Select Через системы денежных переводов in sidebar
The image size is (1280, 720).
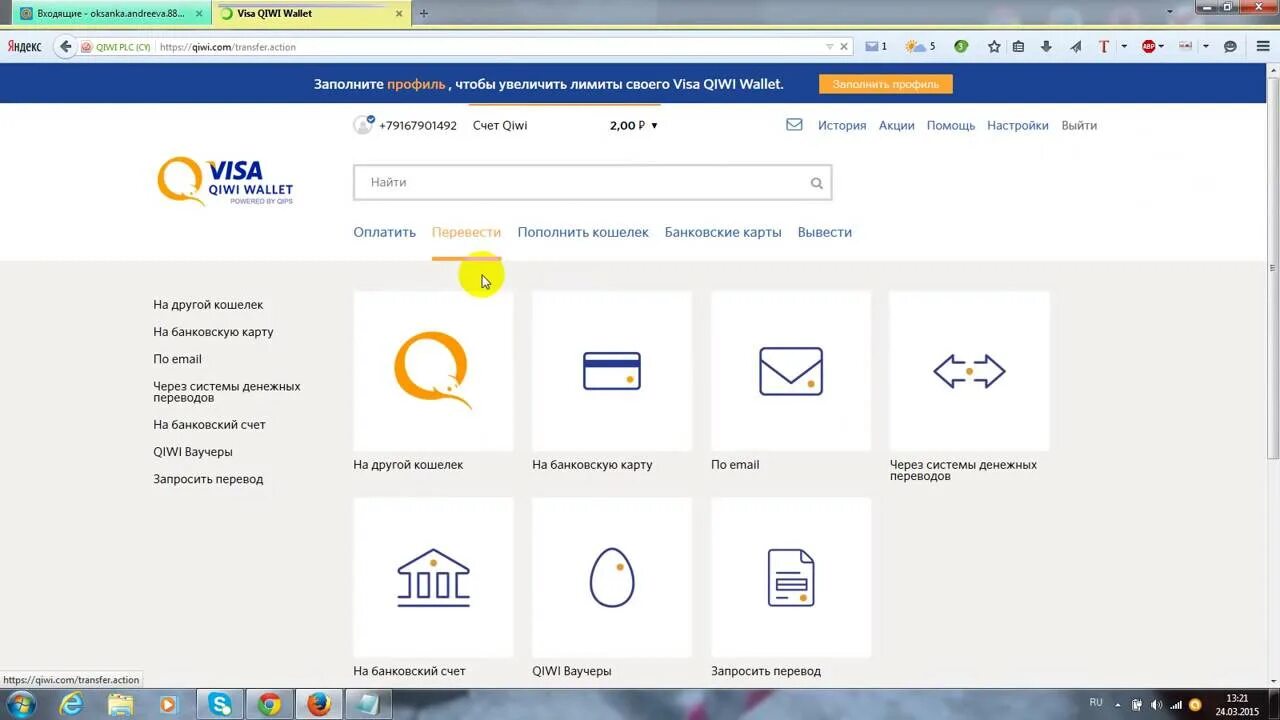pos(227,392)
